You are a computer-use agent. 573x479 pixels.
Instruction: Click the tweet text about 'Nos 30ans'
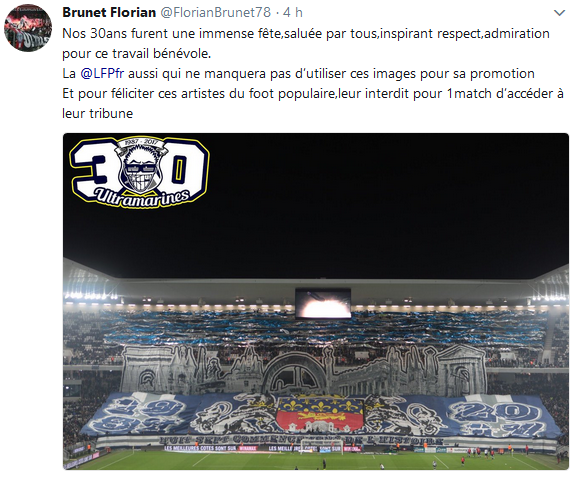(306, 43)
